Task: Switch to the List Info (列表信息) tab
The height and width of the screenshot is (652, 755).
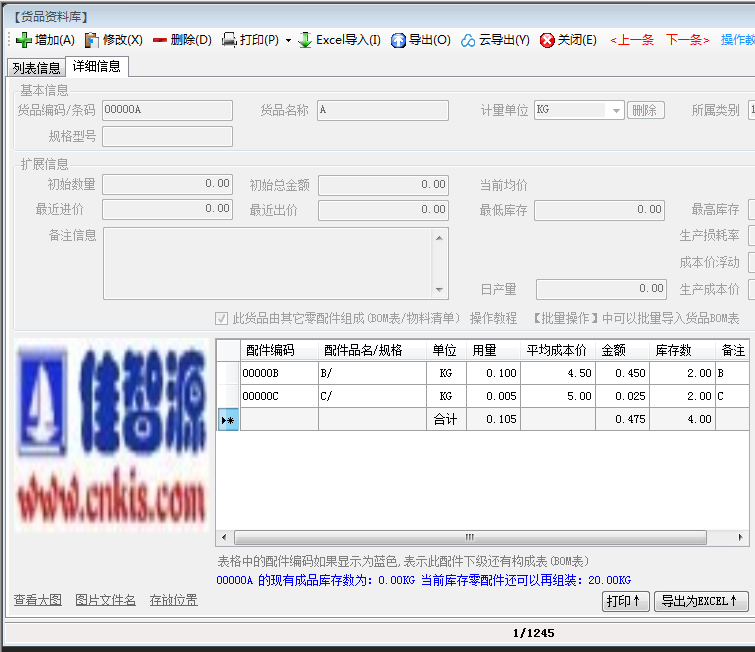Action: [x=36, y=67]
